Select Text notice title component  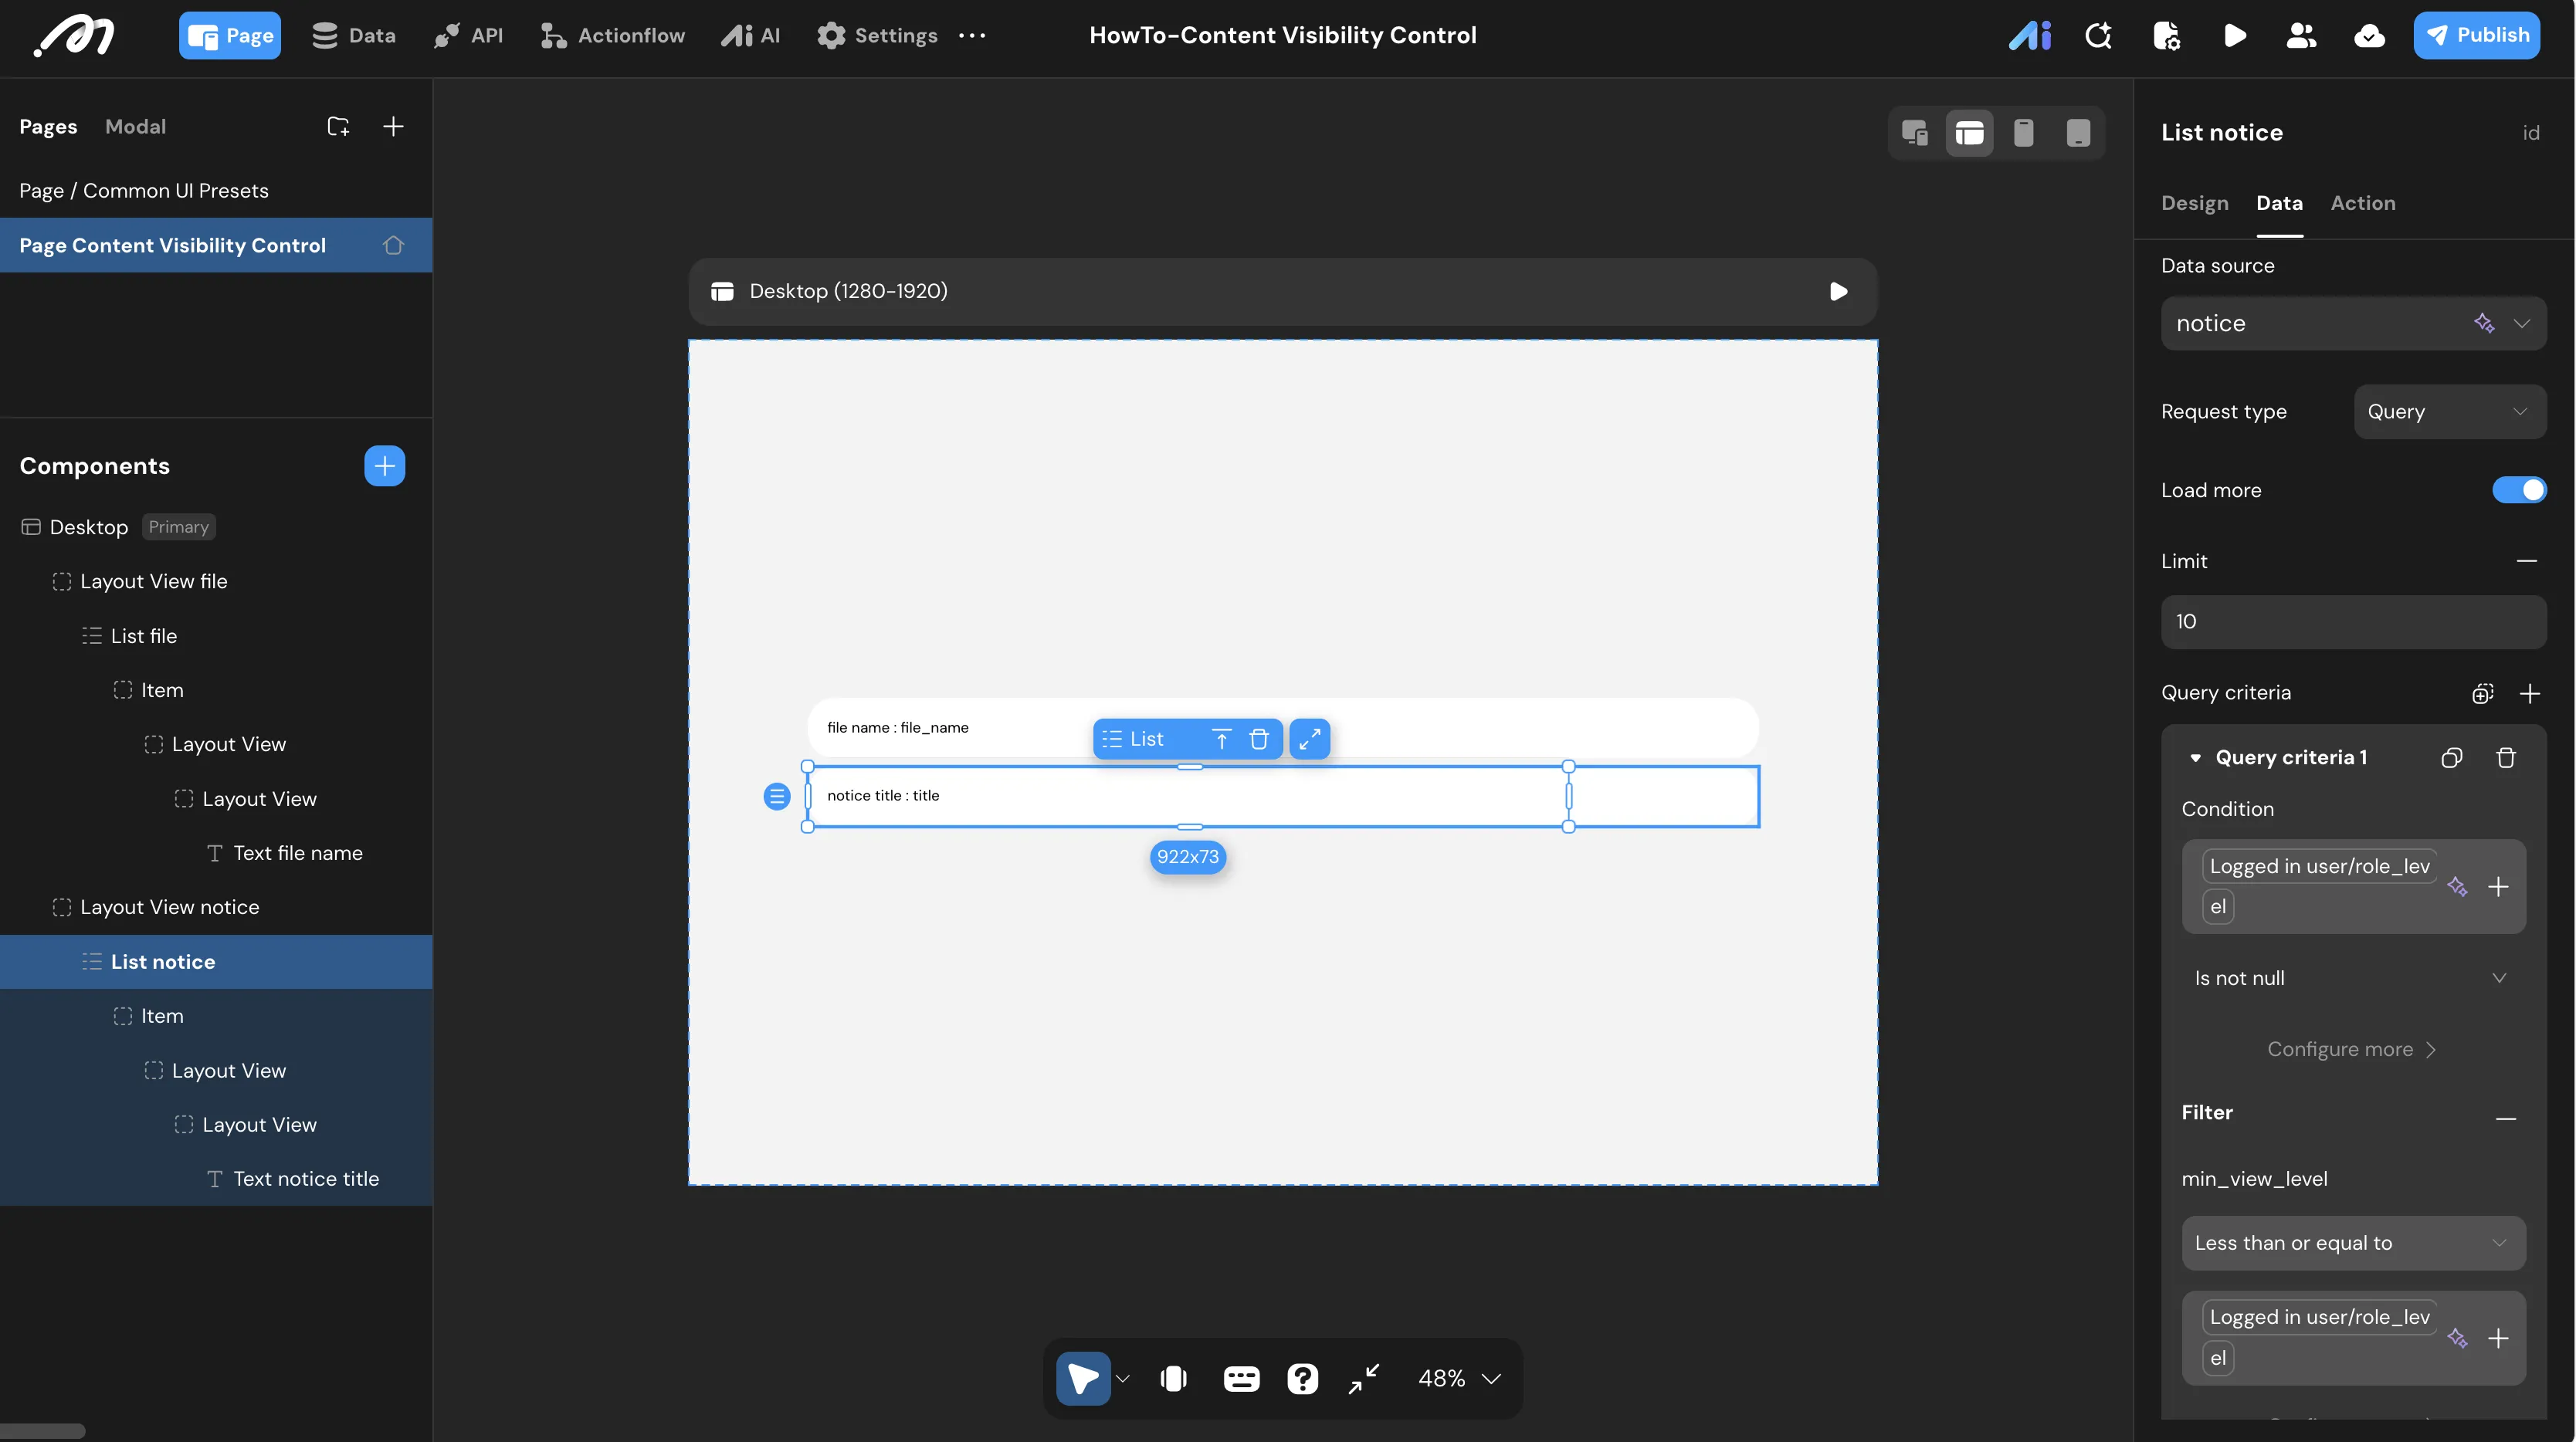[216, 1179]
